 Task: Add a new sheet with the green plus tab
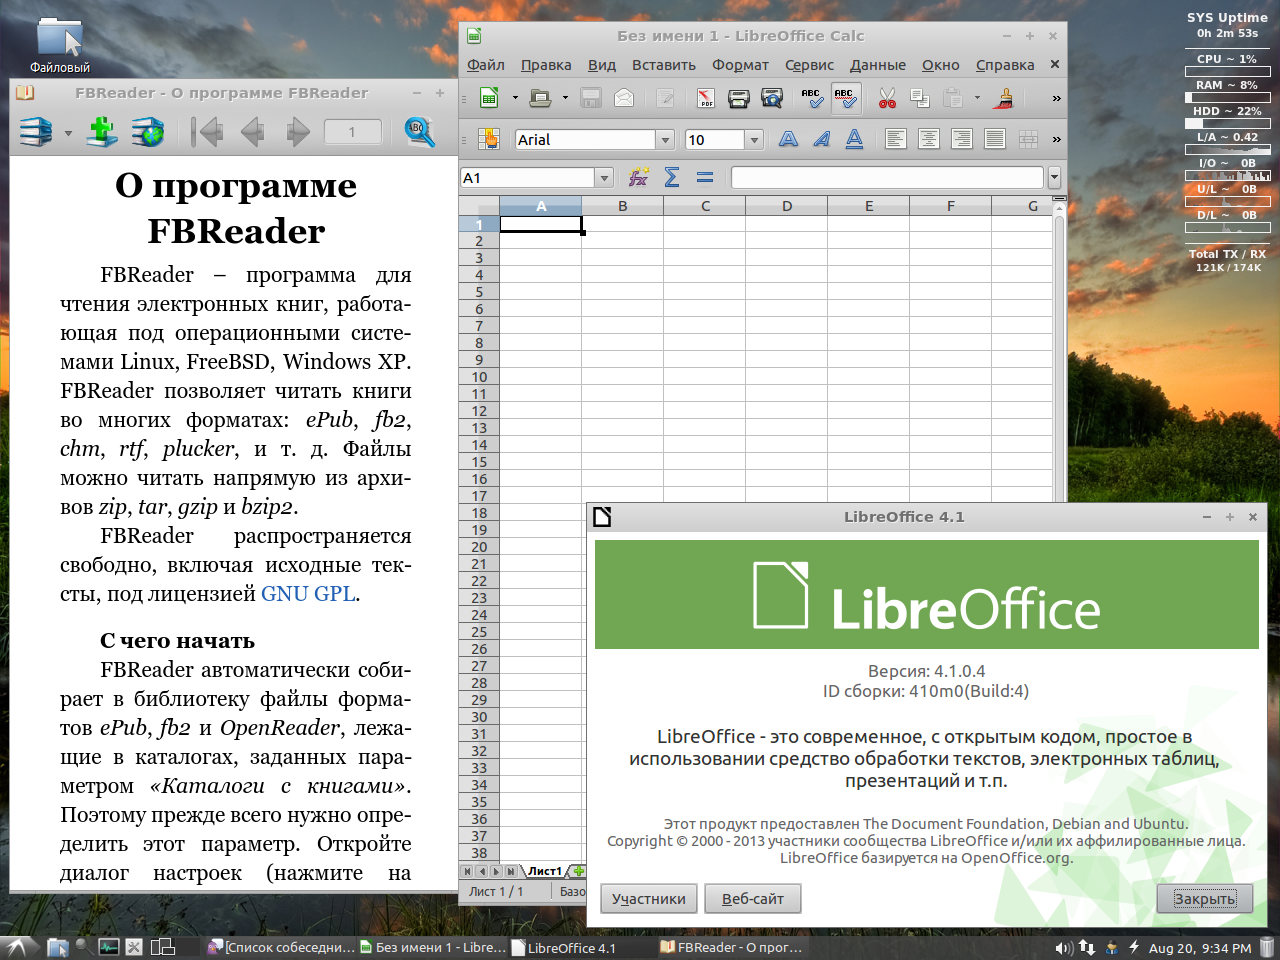click(578, 871)
